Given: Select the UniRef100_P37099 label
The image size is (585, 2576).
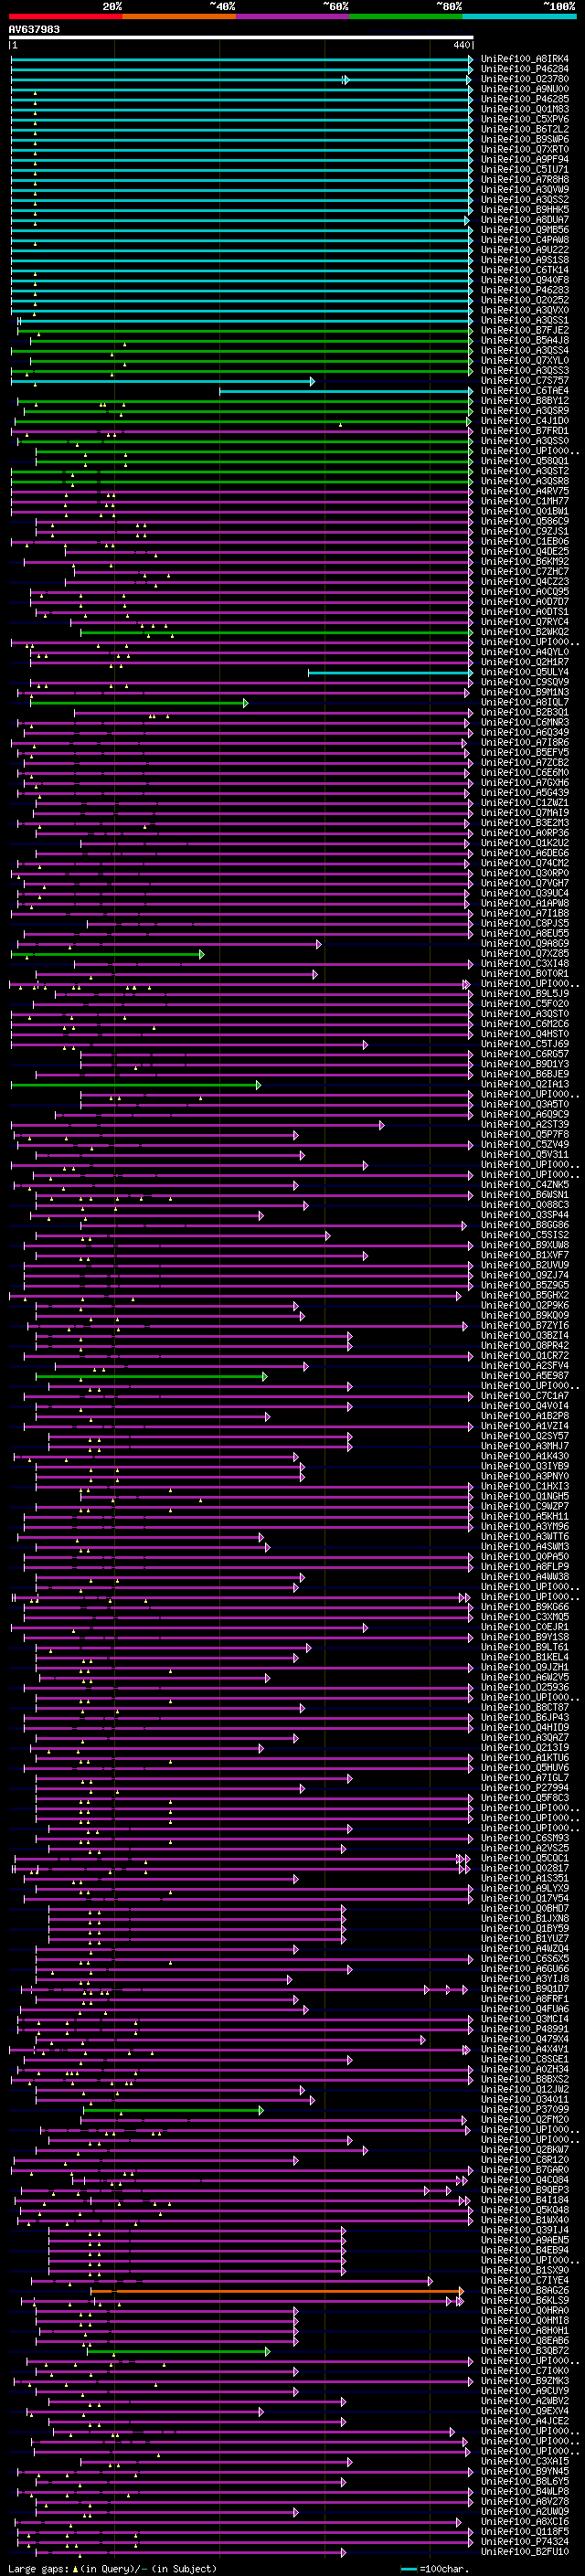Looking at the screenshot, I should [x=525, y=2109].
